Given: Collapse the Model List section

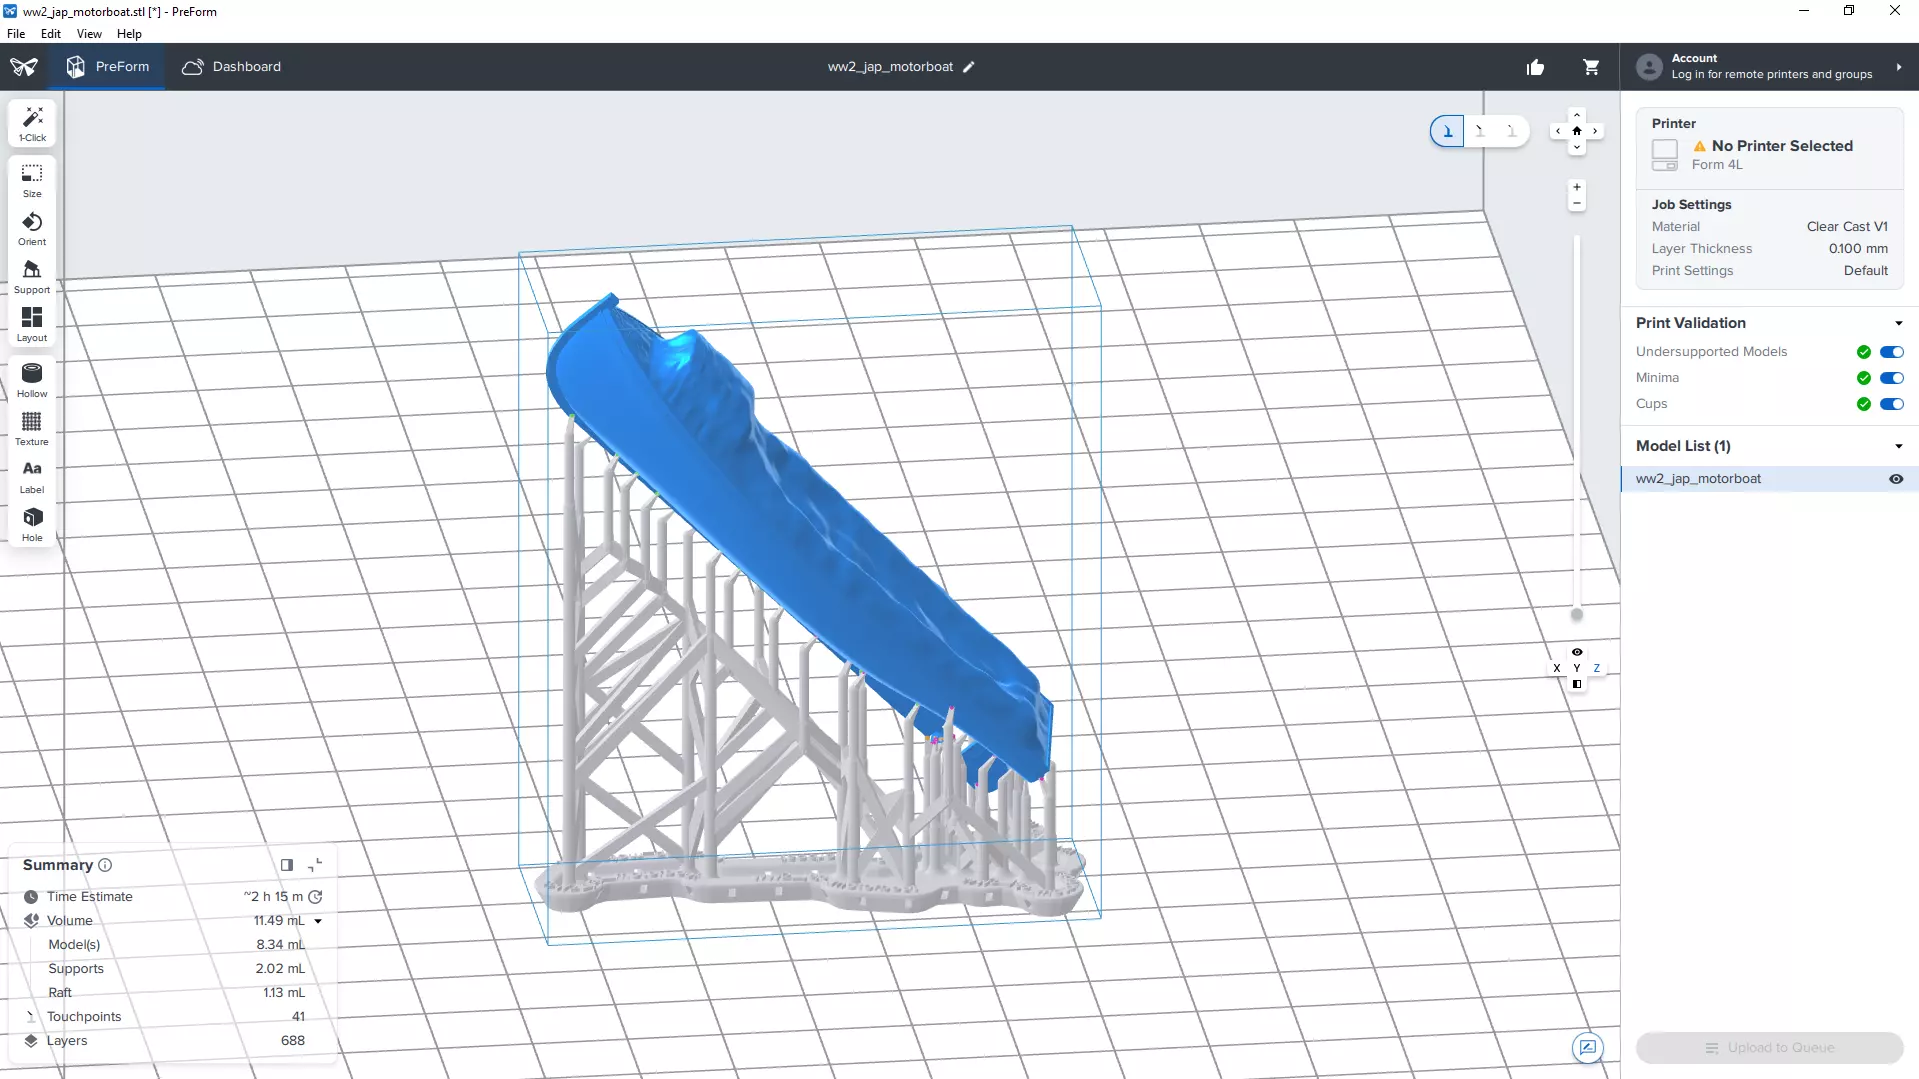Looking at the screenshot, I should click(x=1899, y=446).
